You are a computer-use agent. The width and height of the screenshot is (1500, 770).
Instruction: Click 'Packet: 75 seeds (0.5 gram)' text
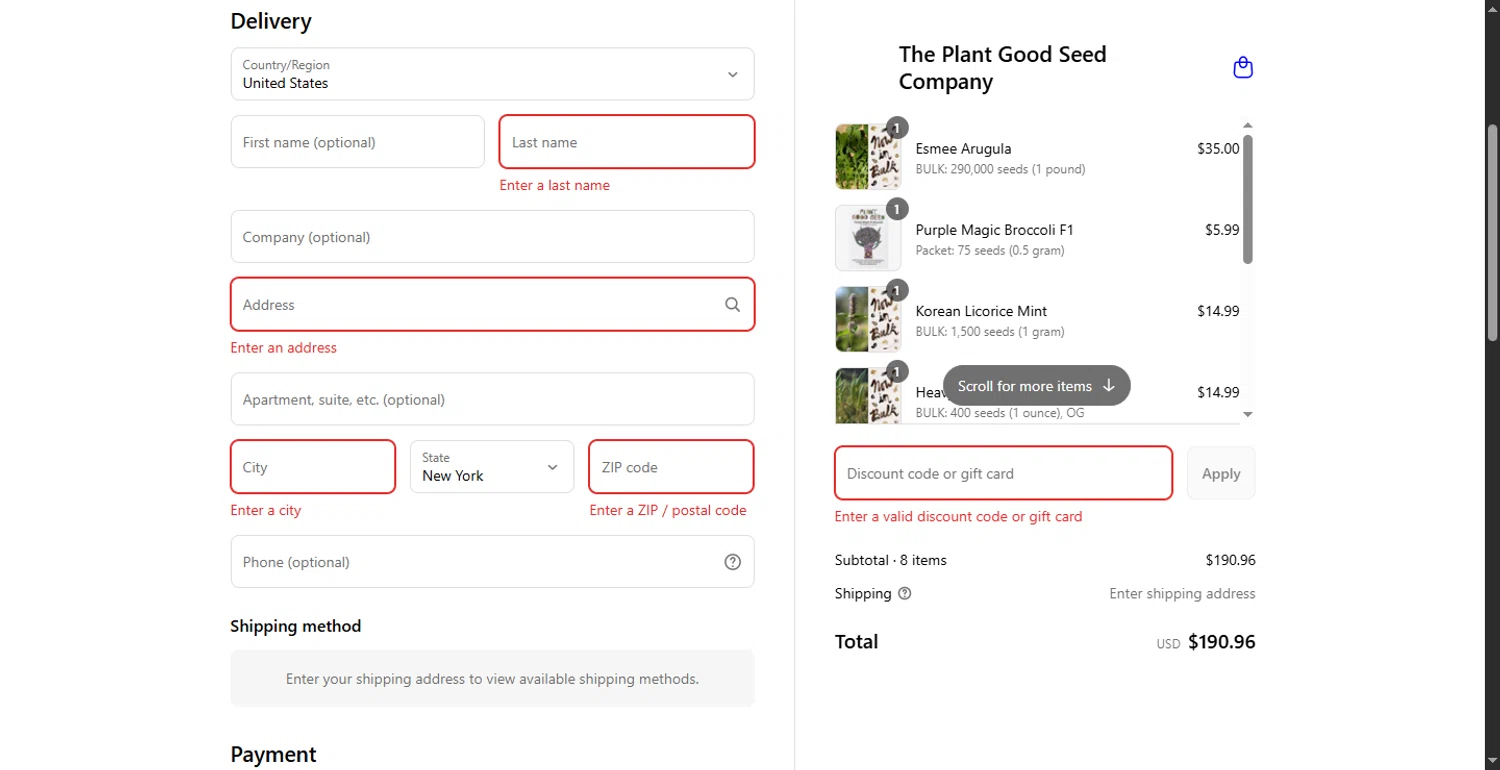pos(990,250)
